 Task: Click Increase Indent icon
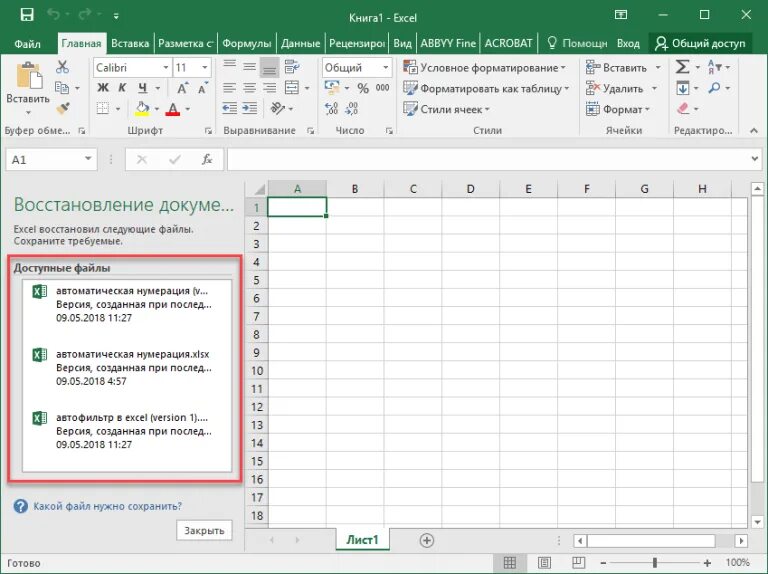tap(250, 108)
